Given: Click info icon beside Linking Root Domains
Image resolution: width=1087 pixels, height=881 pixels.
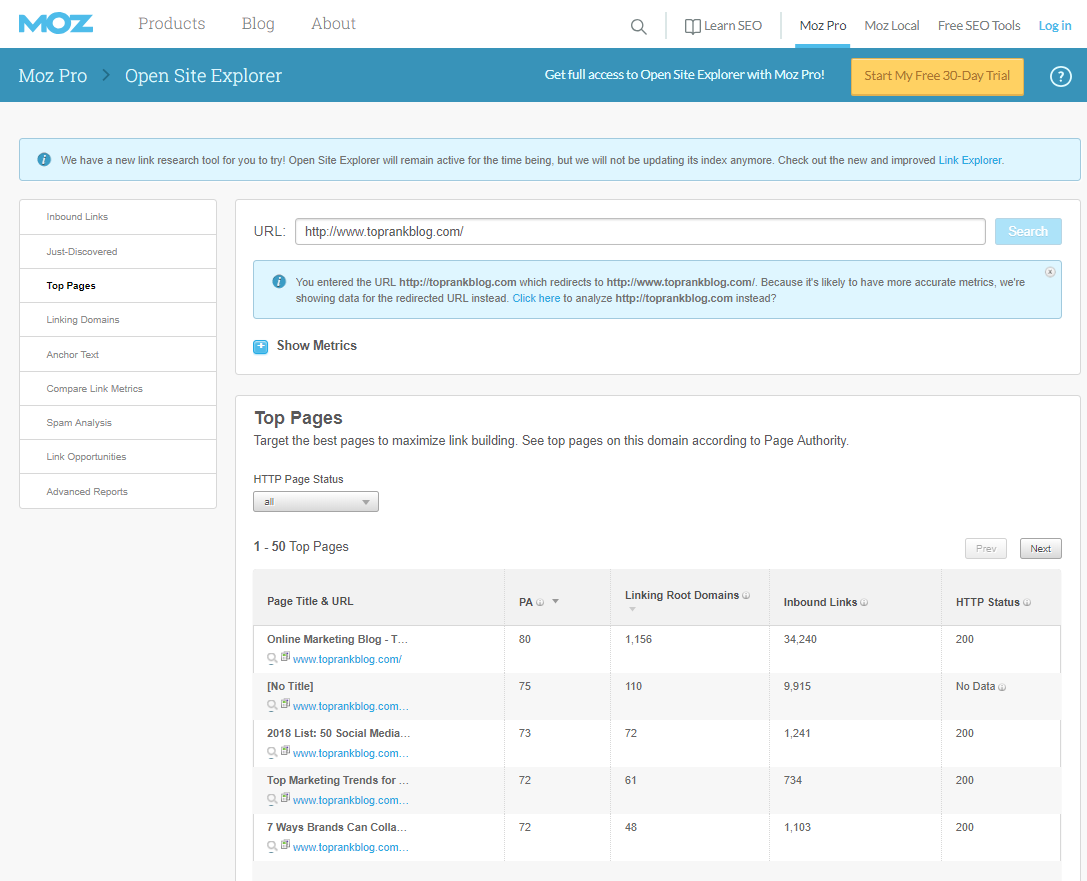Looking at the screenshot, I should (746, 595).
